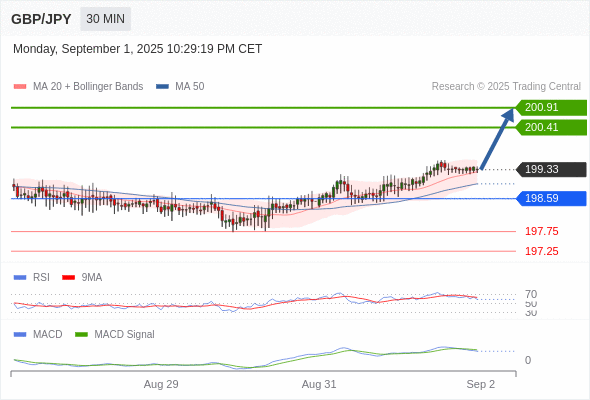Click the blue 198.59 pivot price tag
Viewport: 590px width, 400px height.
(551, 198)
